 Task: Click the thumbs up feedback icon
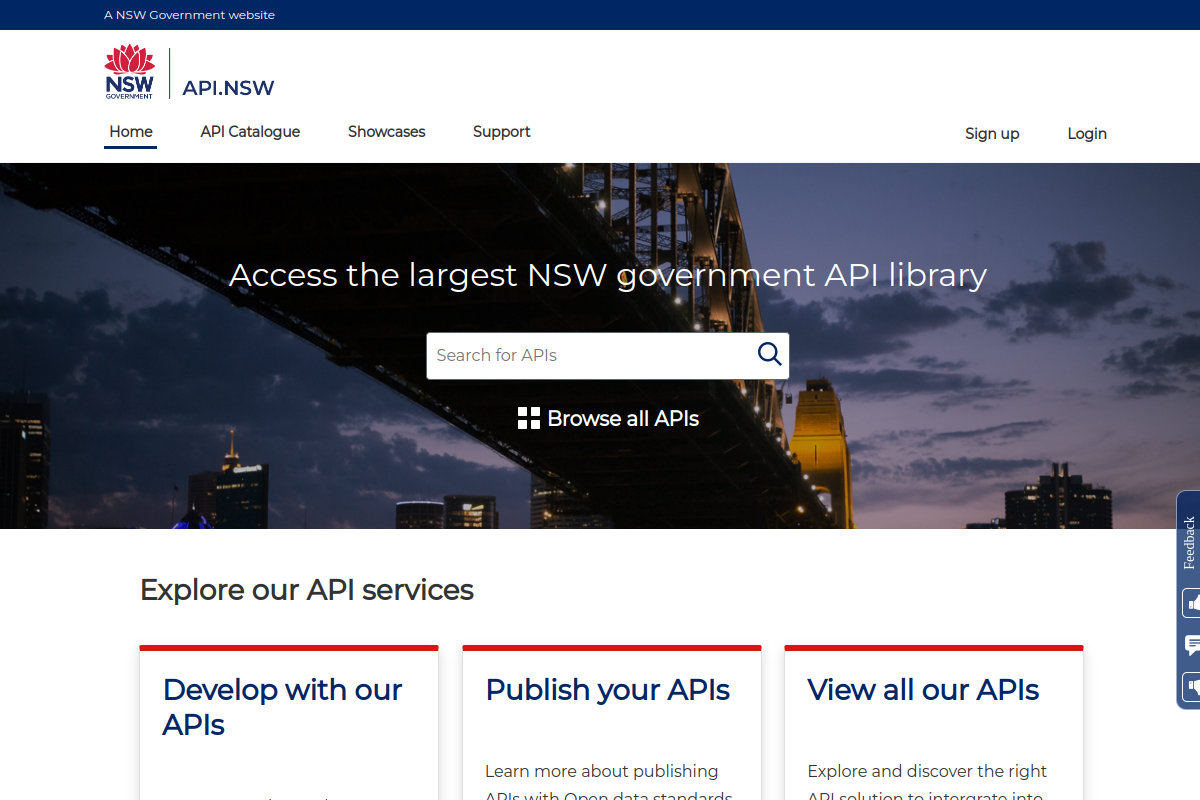(x=1192, y=603)
